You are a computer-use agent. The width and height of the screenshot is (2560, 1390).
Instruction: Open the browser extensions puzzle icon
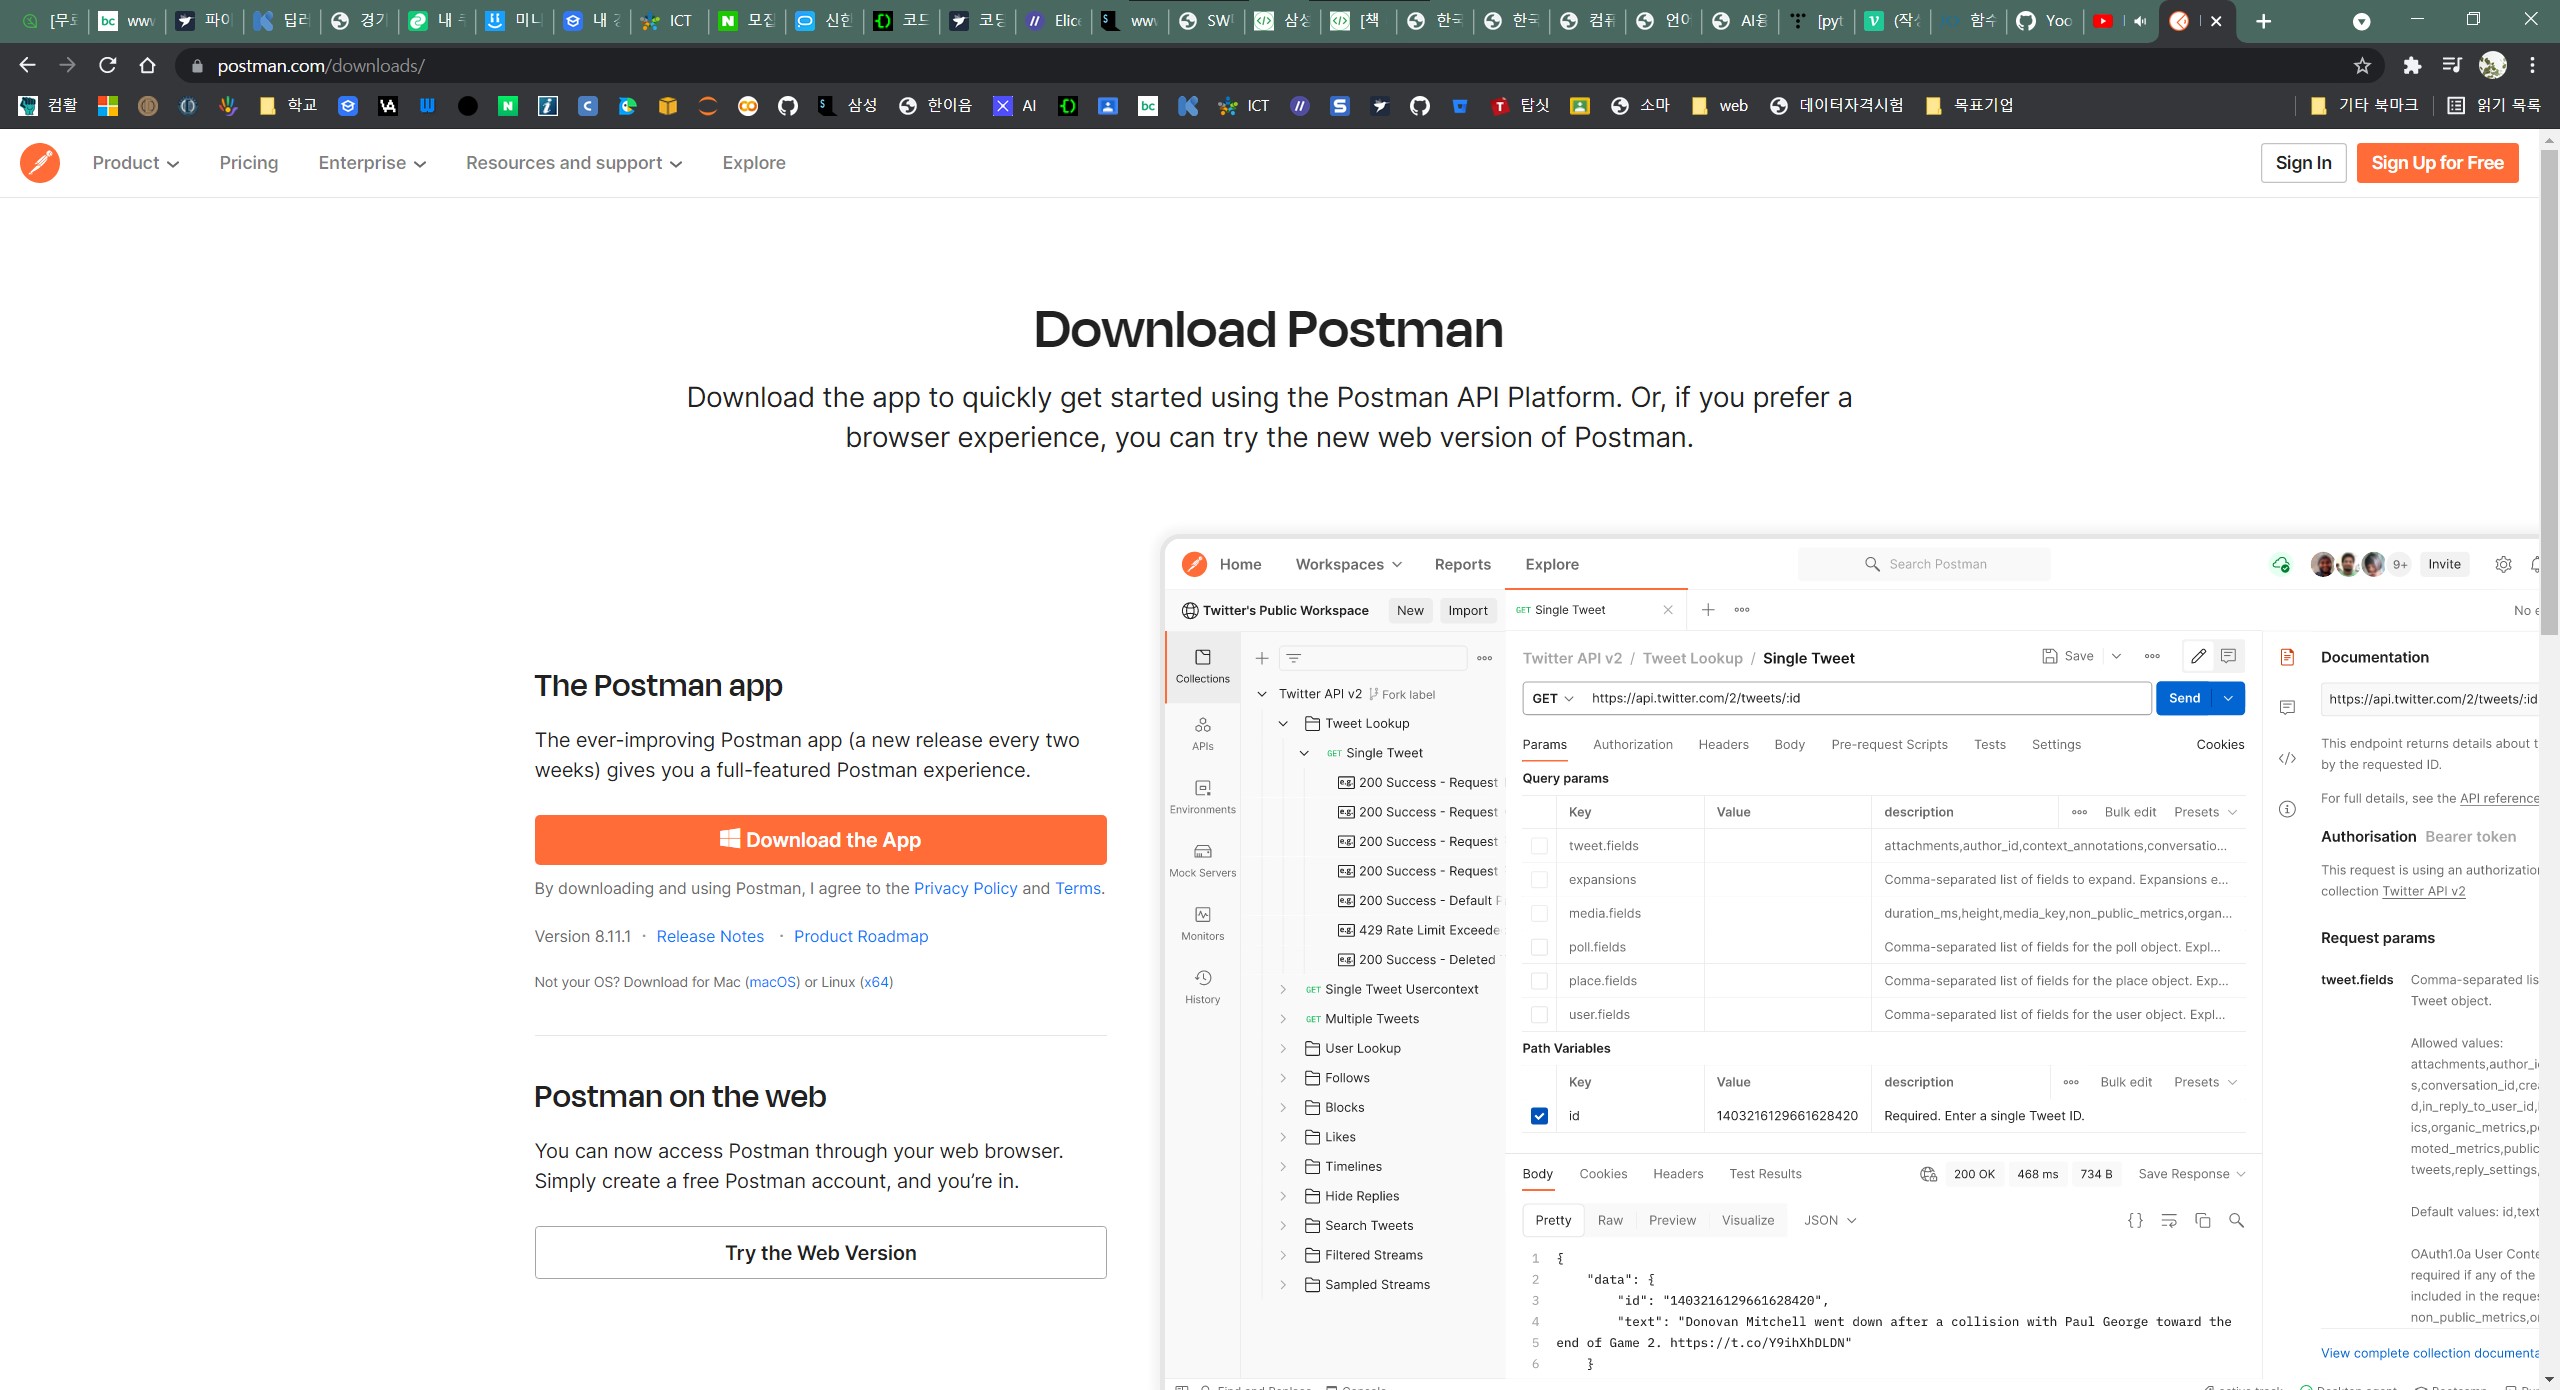(x=2412, y=66)
